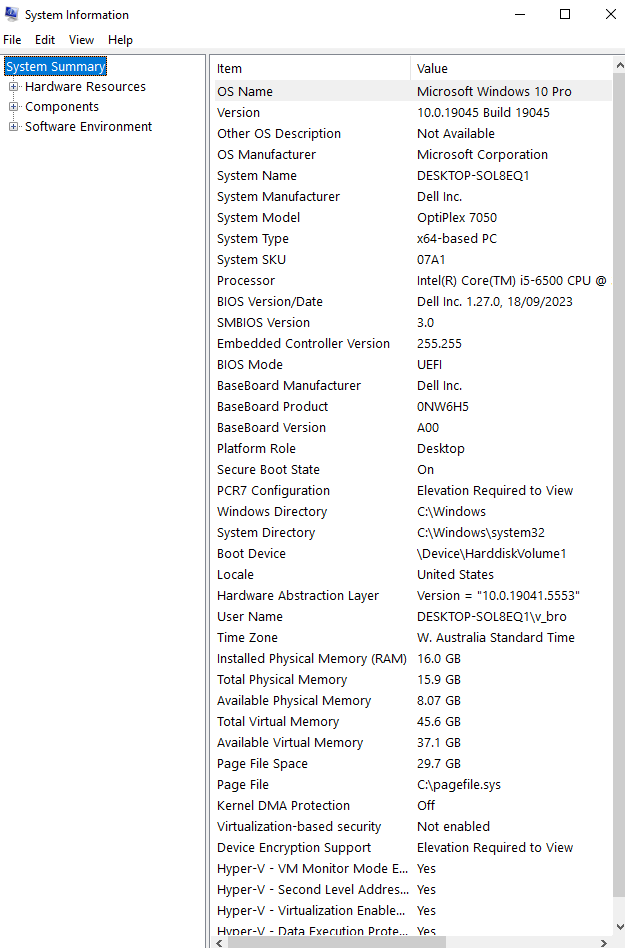The image size is (625, 948).
Task: Open the Edit menu
Action: coord(45,40)
